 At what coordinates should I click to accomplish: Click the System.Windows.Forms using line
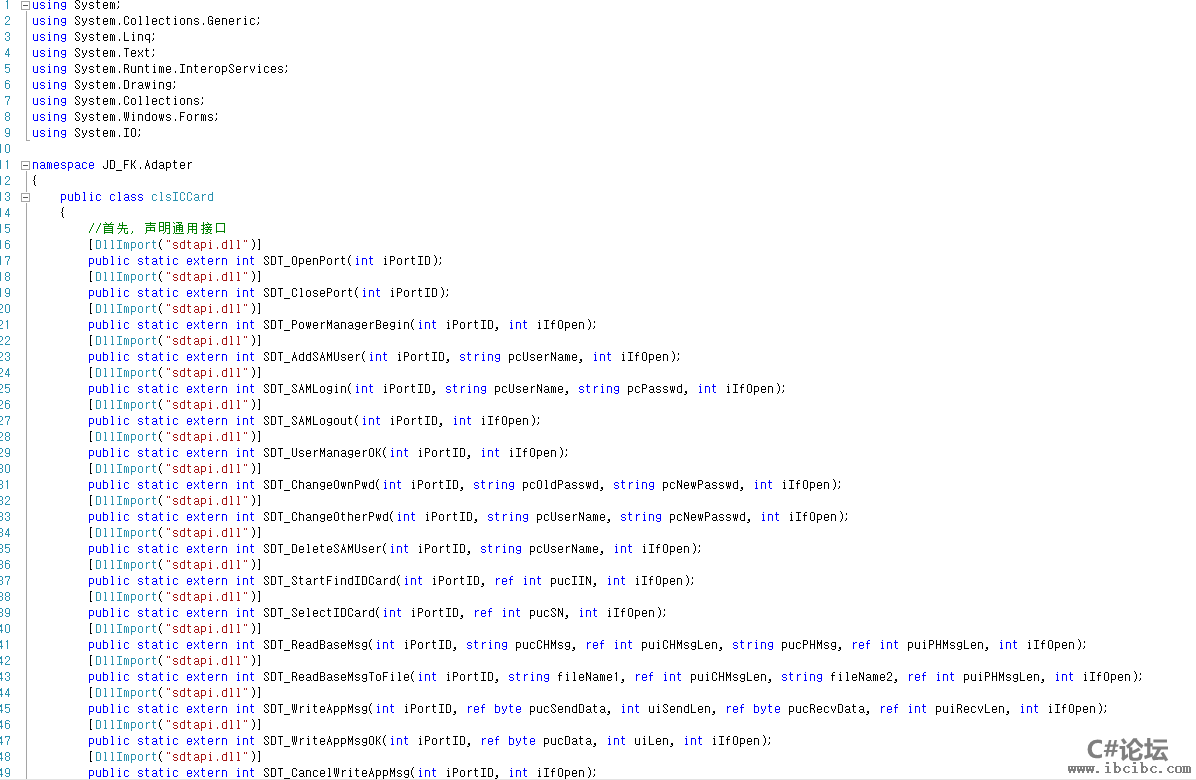(124, 117)
